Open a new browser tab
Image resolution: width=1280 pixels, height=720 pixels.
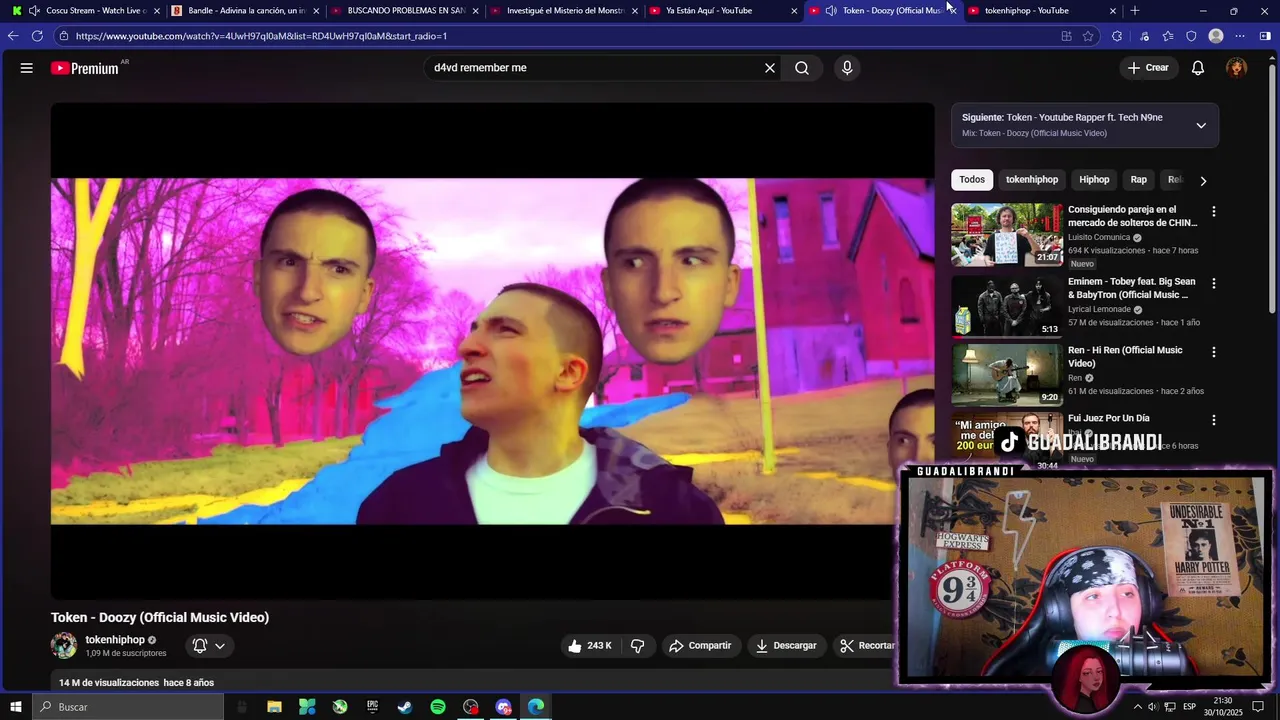click(1134, 11)
